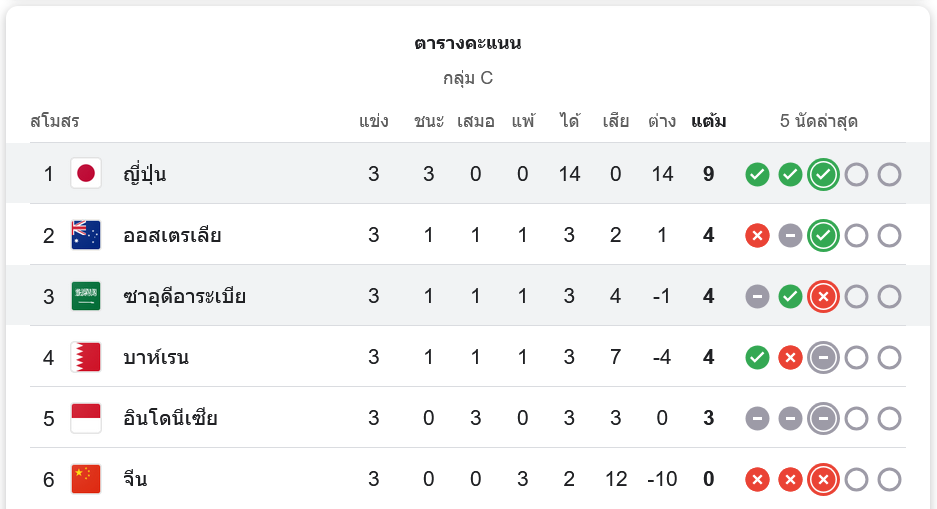Click Indonesia's first gray draw icon
937x509 pixels.
pyautogui.click(x=757, y=418)
